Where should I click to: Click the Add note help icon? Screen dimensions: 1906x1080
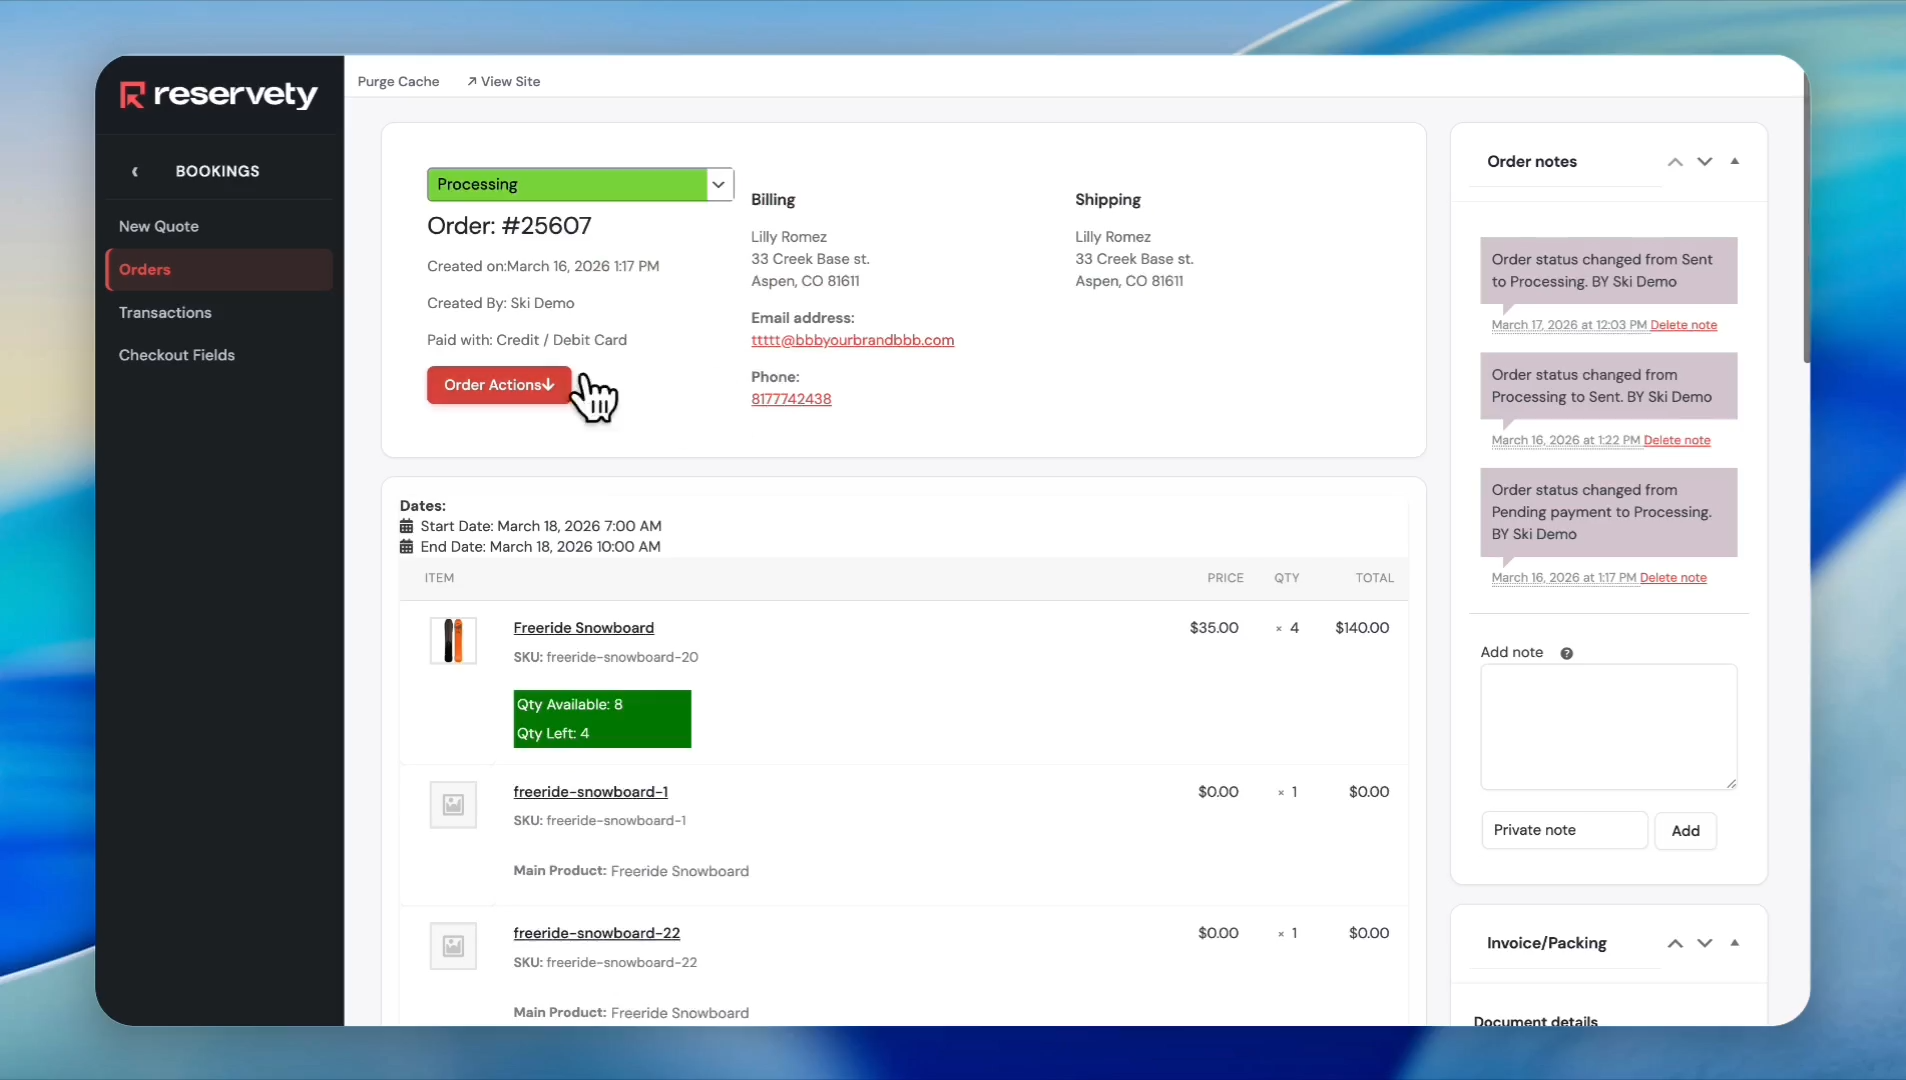point(1566,653)
